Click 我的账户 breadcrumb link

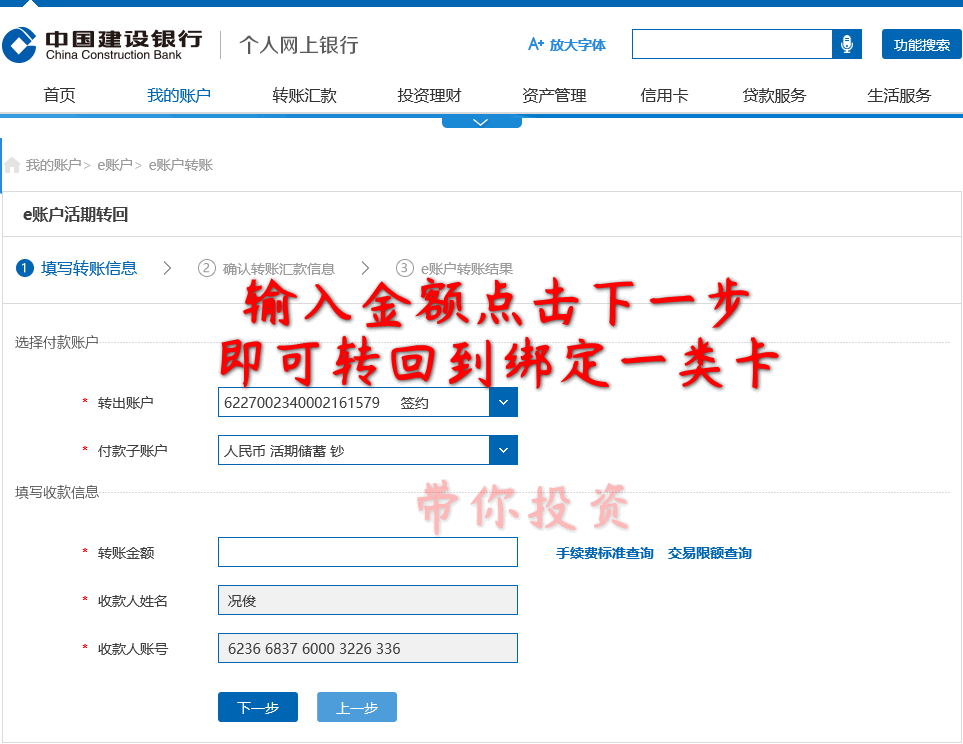53,165
